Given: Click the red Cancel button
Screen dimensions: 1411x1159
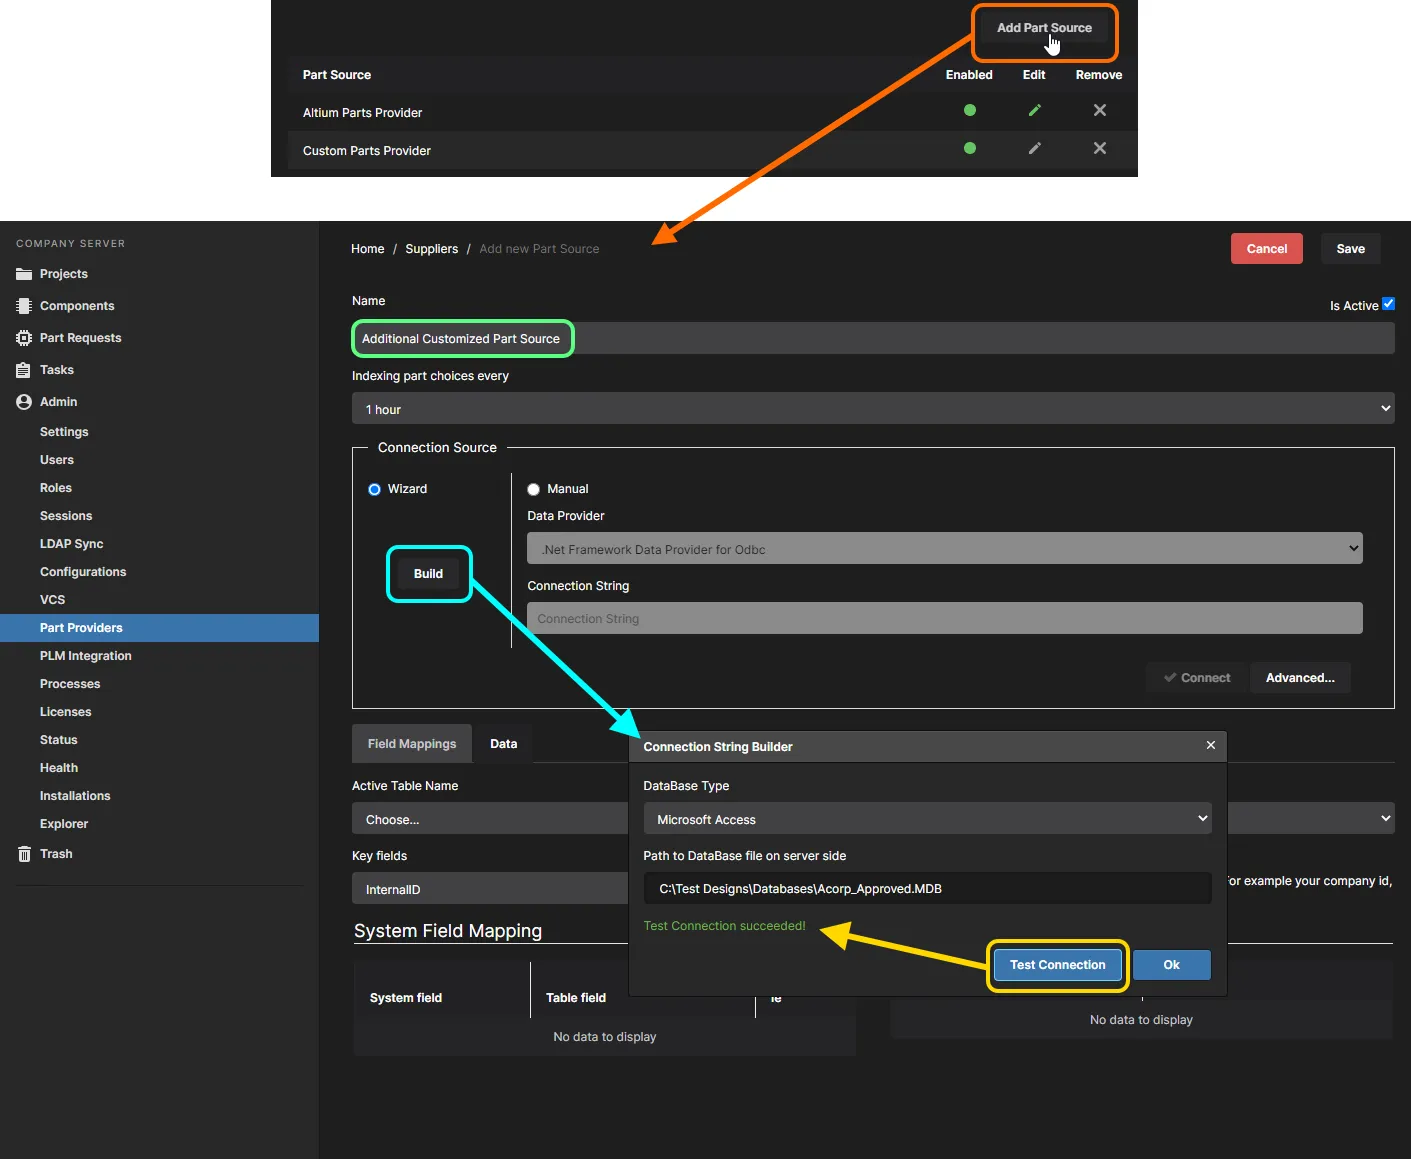Looking at the screenshot, I should 1267,249.
